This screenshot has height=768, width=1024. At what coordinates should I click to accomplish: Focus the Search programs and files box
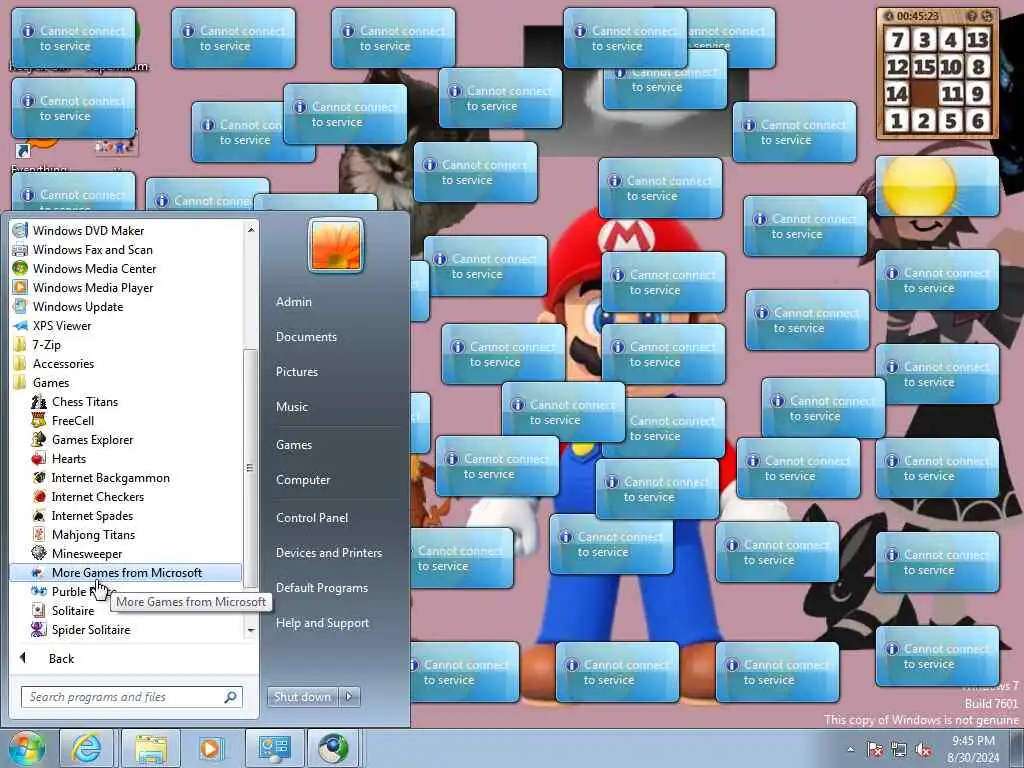131,697
